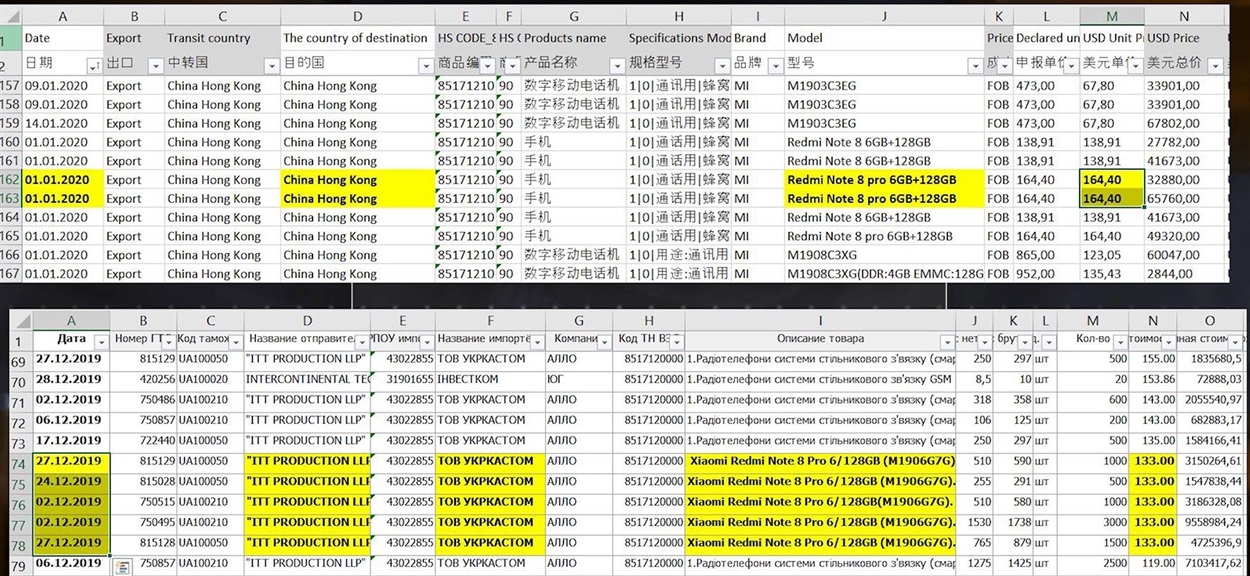1250x576 pixels.
Task: Select the 865,00 declared unit price cell
Action: pyautogui.click(x=1046, y=255)
